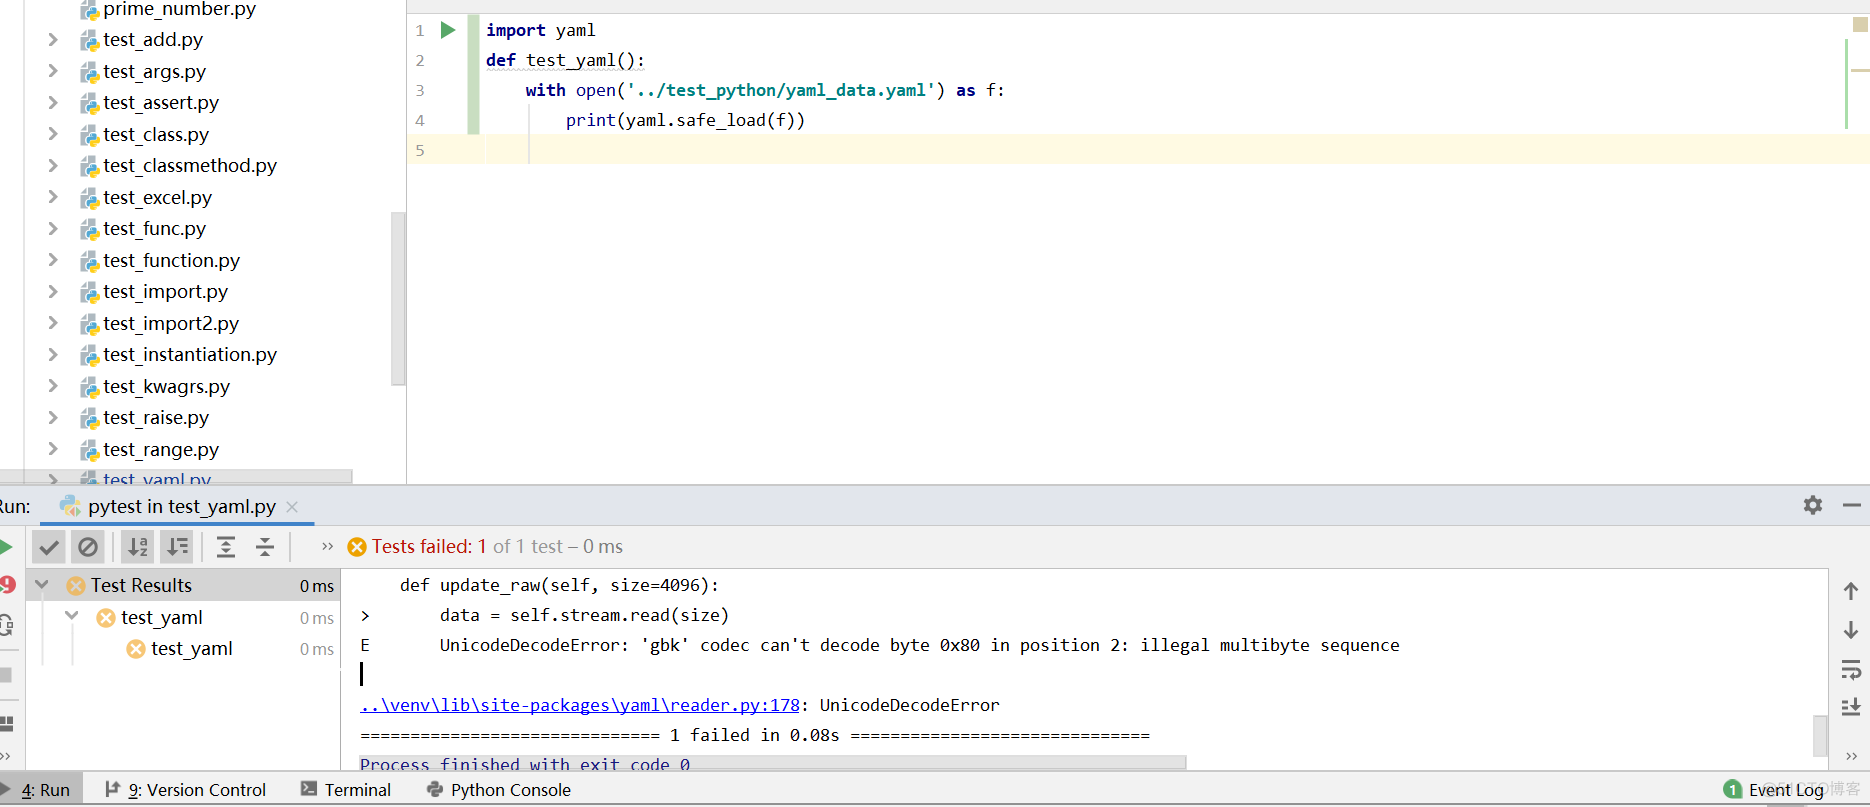Close the pytest in test_yaml.py run tab

coord(292,507)
